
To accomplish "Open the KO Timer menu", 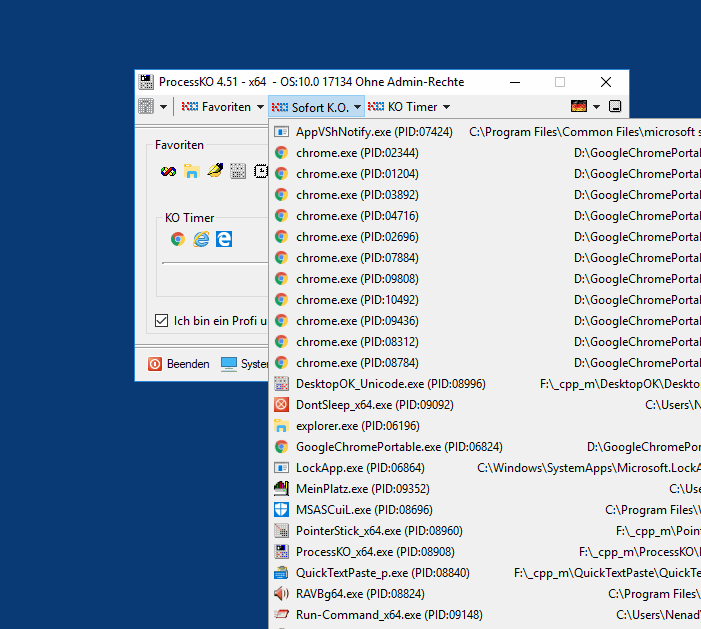I will pyautogui.click(x=402, y=107).
